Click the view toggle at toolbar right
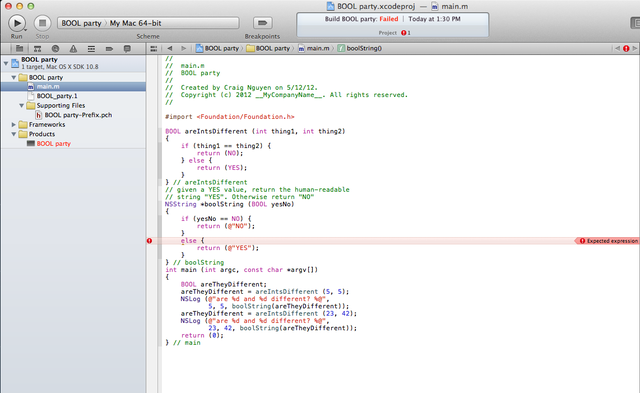Screen dimensions: 640x393 click(x=635, y=23)
